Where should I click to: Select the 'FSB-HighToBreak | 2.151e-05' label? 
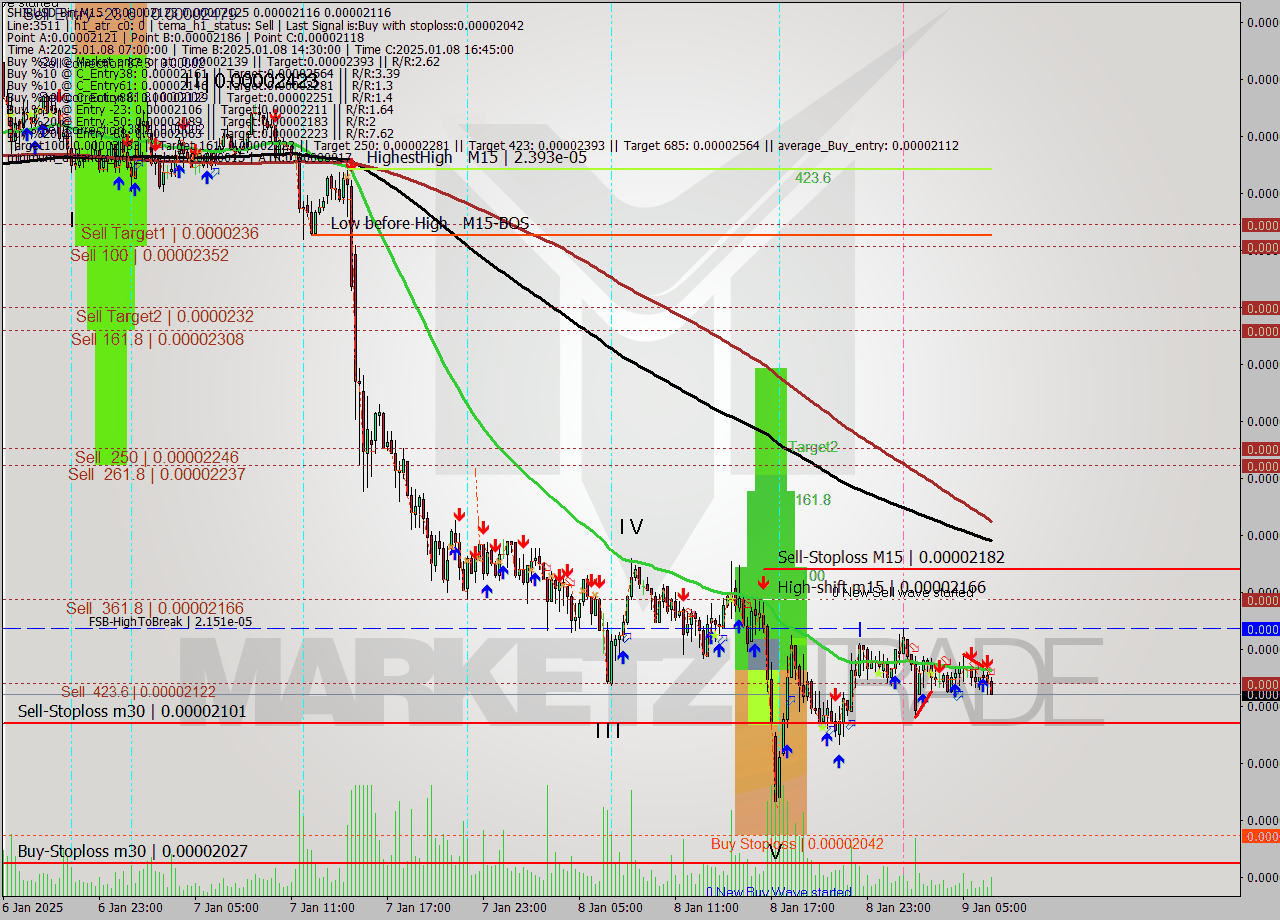pyautogui.click(x=170, y=622)
